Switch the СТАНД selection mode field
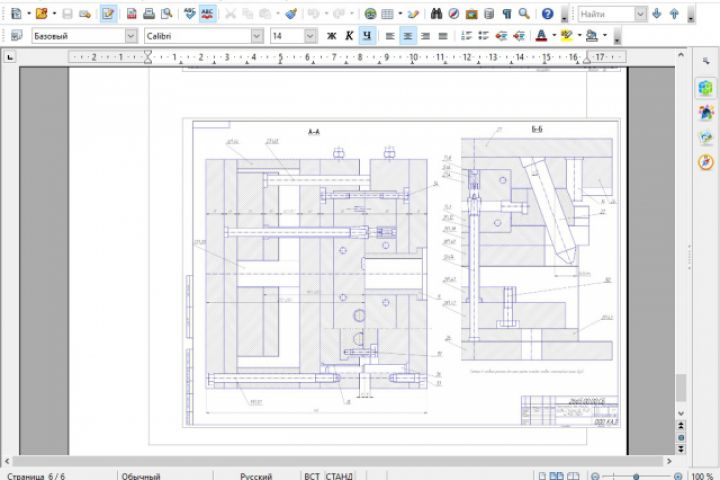This screenshot has height=480, width=720. coord(339,476)
